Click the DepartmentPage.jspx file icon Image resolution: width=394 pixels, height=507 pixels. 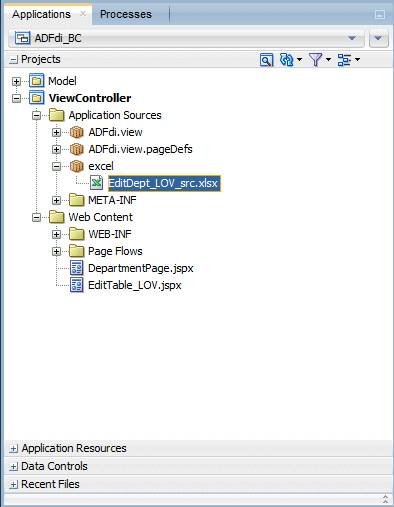76,268
